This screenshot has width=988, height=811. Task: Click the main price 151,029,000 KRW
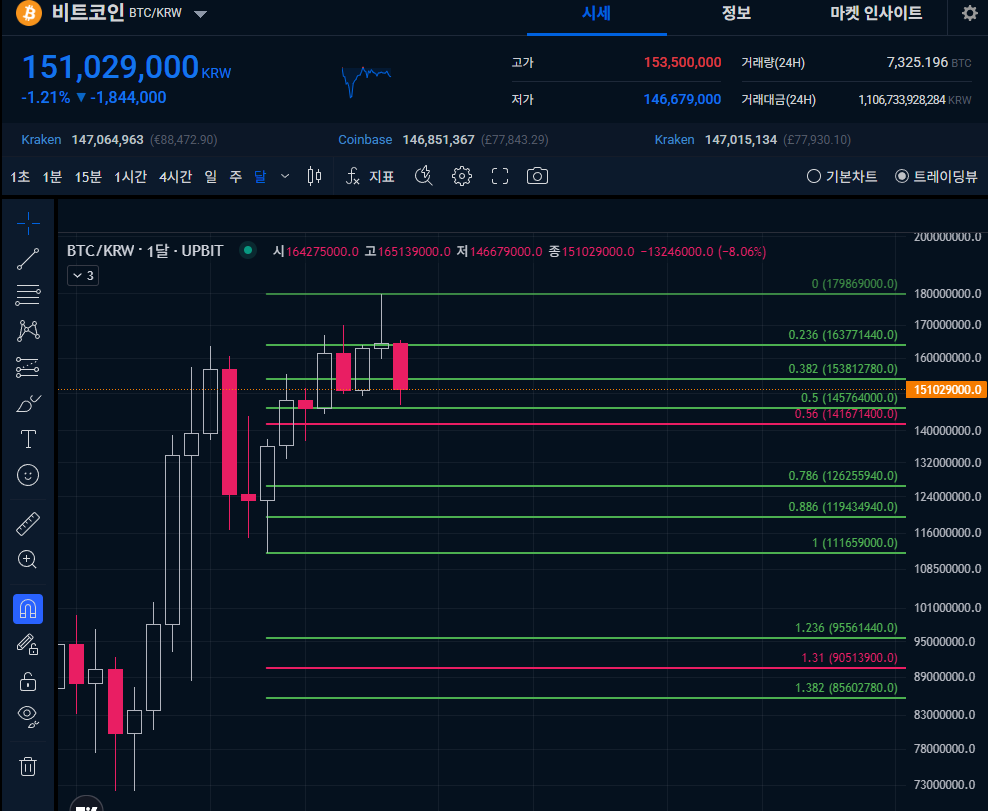[127, 67]
